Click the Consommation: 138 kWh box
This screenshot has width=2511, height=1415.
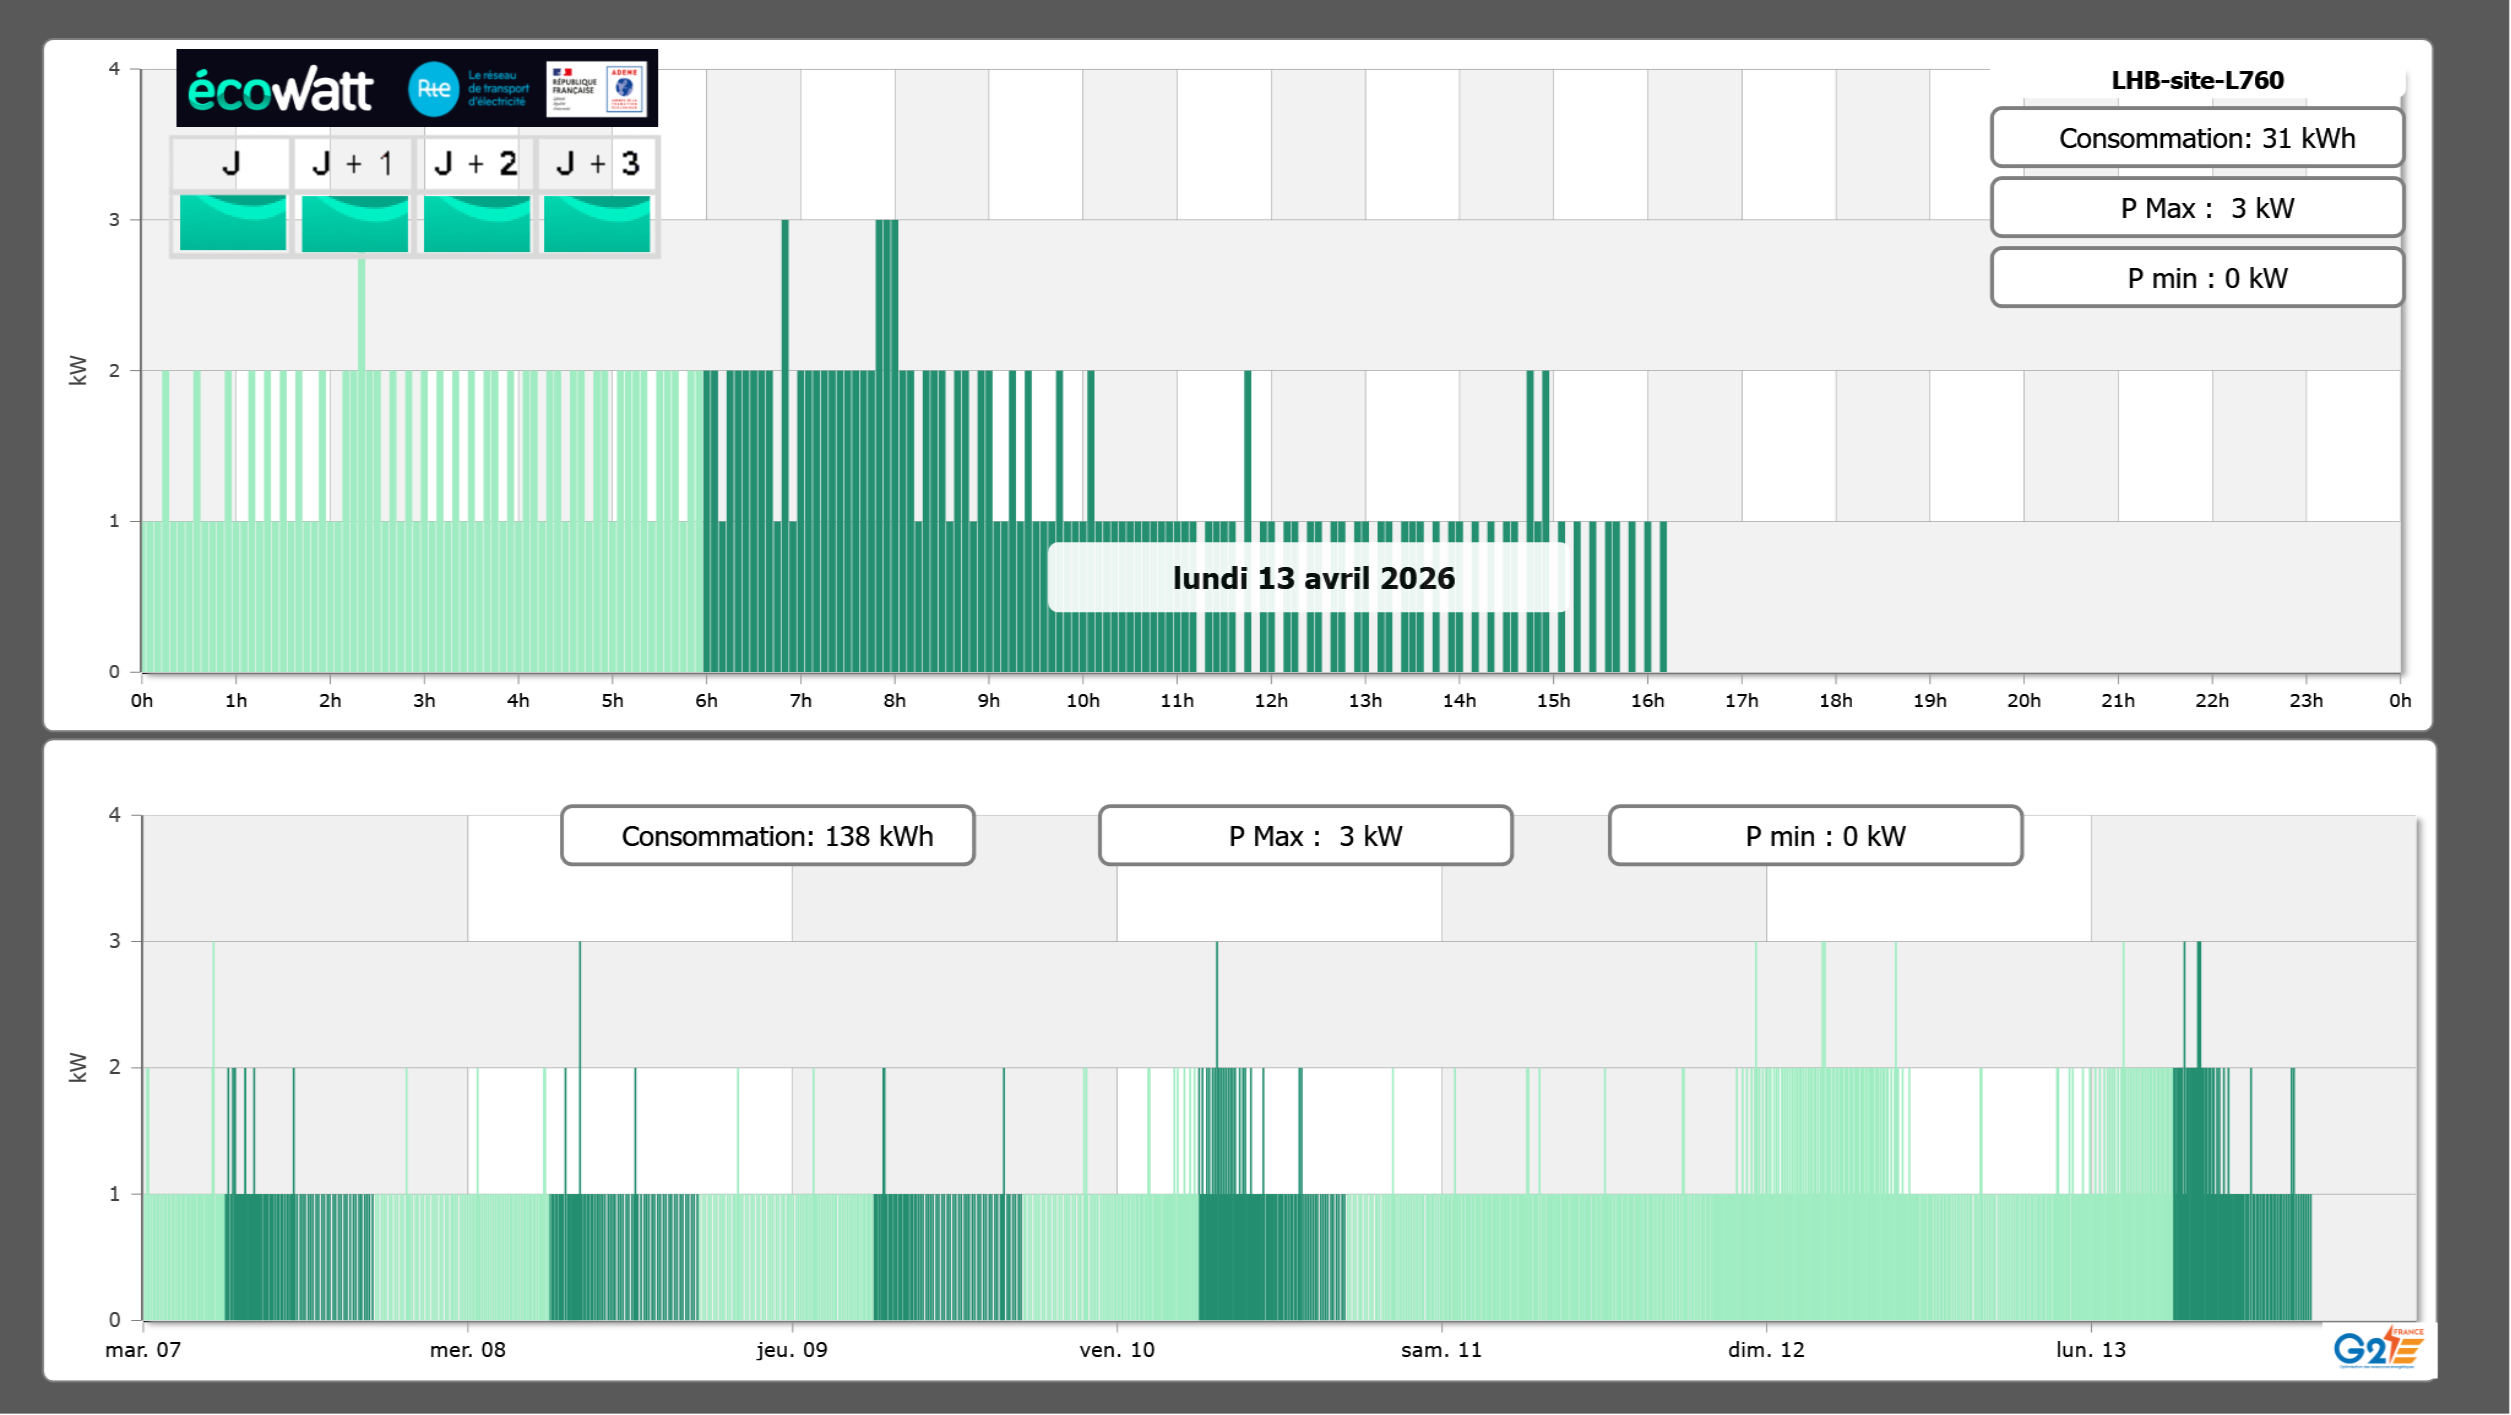click(767, 836)
